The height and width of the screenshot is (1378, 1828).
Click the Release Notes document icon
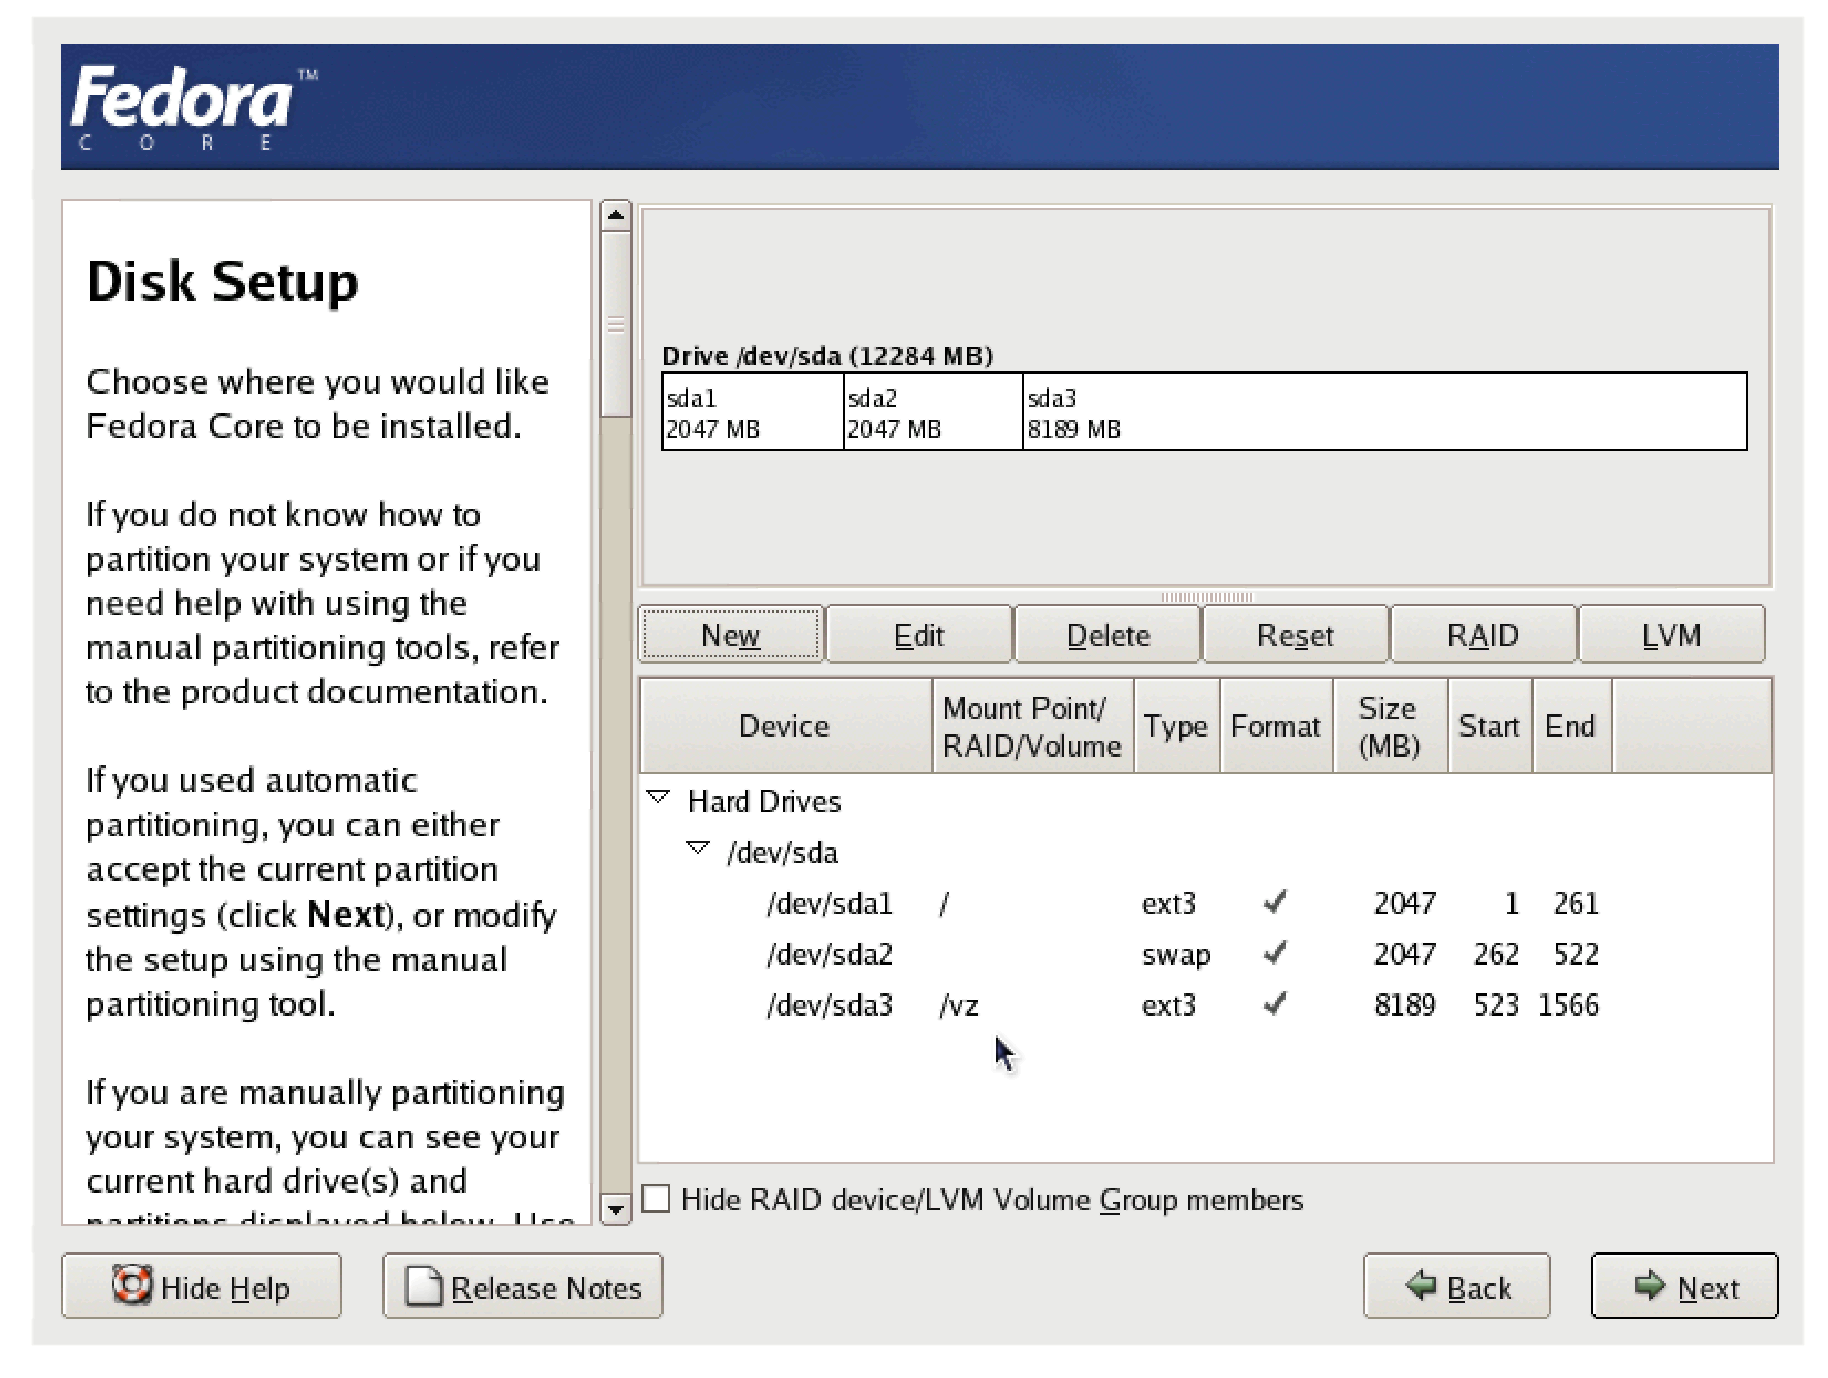(423, 1286)
